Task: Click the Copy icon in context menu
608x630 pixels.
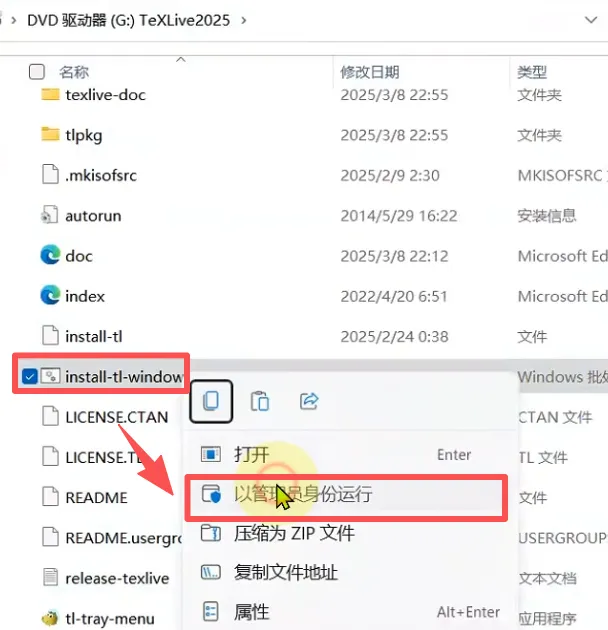Action: click(x=211, y=401)
